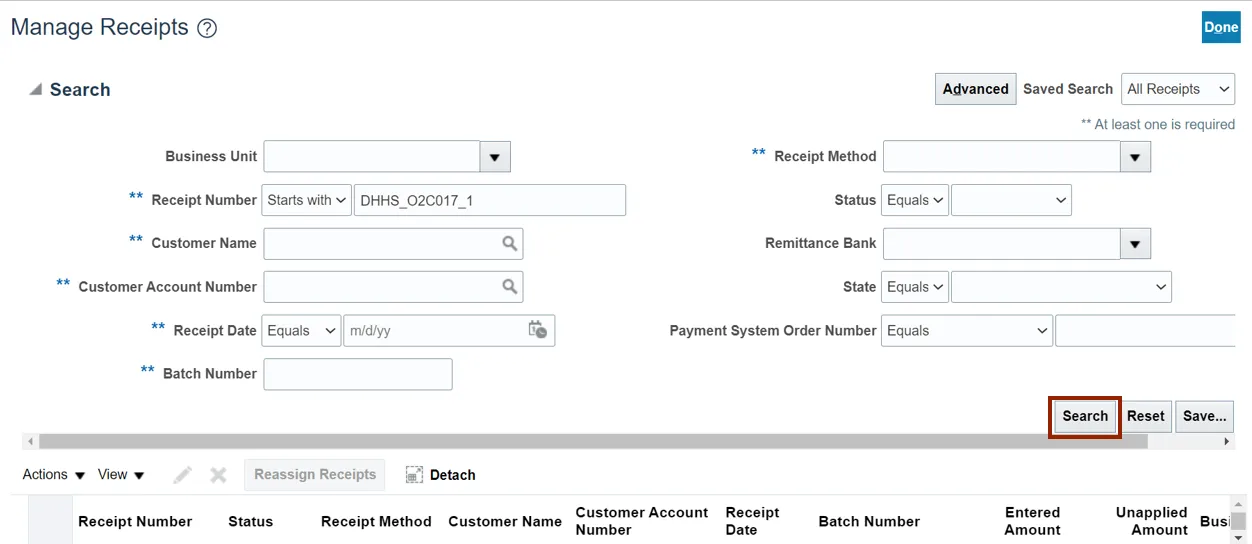Viewport: 1252px width, 544px height.
Task: Open the Remittance Bank dropdown arrow
Action: 1135,243
